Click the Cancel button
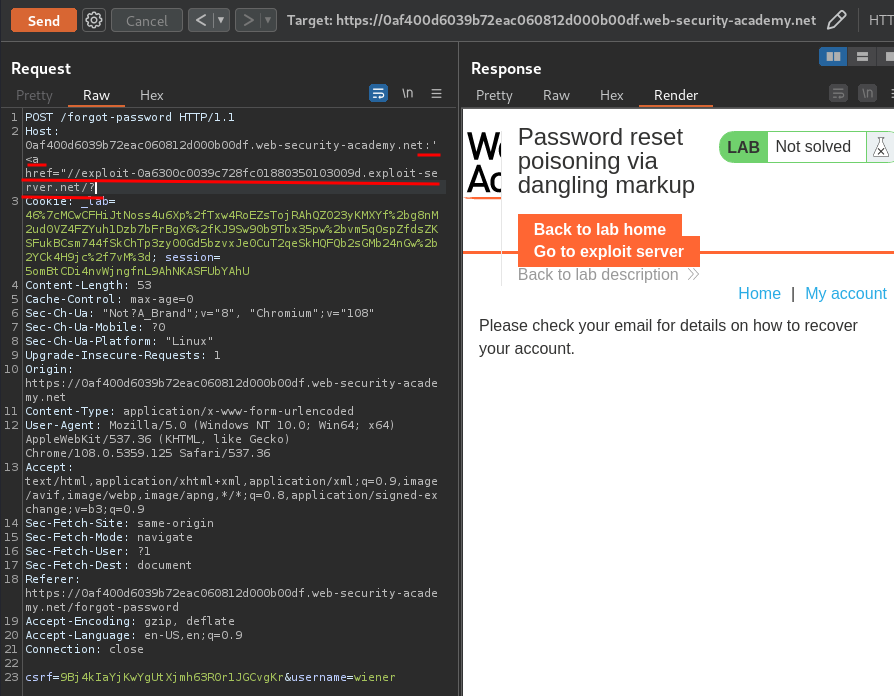The height and width of the screenshot is (696, 894). tap(147, 21)
